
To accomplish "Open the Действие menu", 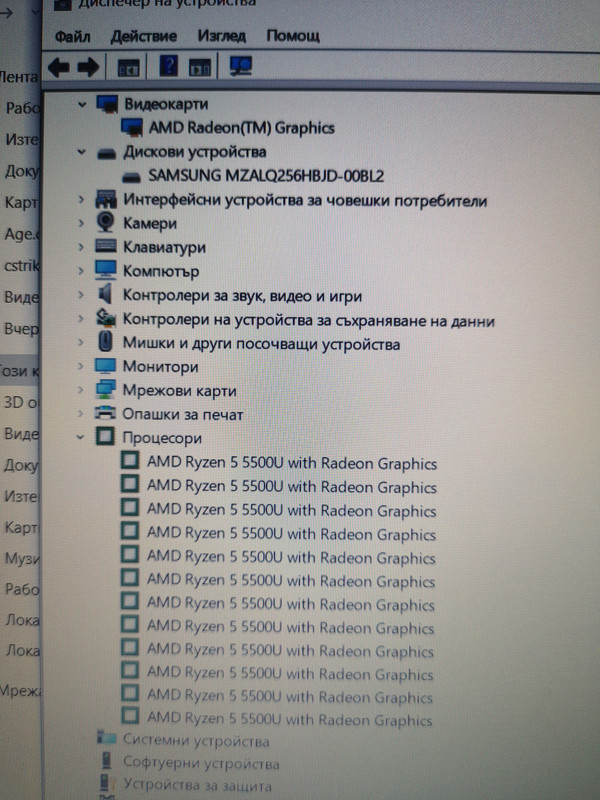I will [x=144, y=36].
